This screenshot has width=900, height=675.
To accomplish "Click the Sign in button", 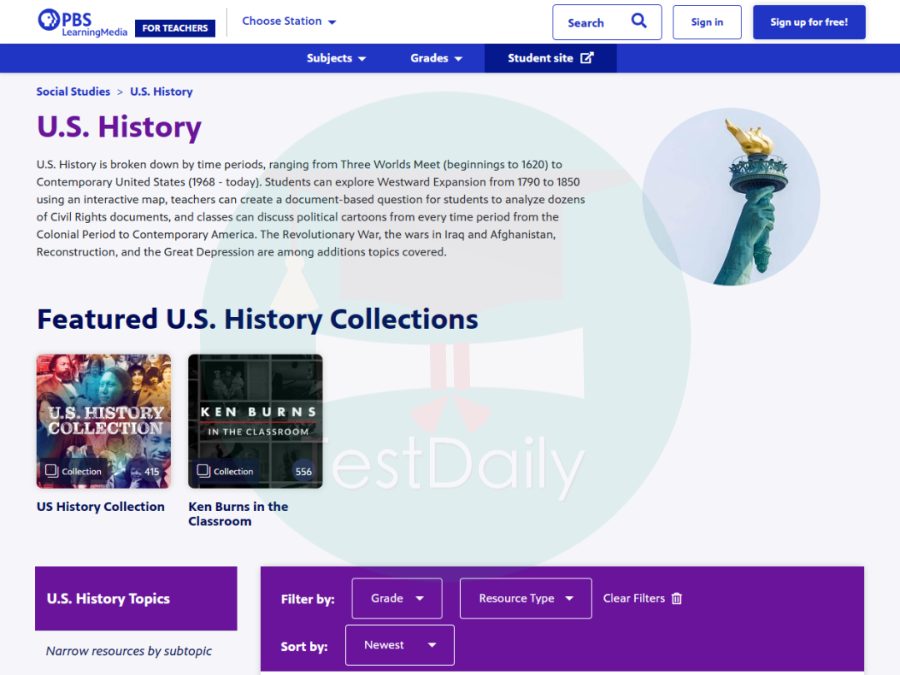I will pyautogui.click(x=707, y=22).
